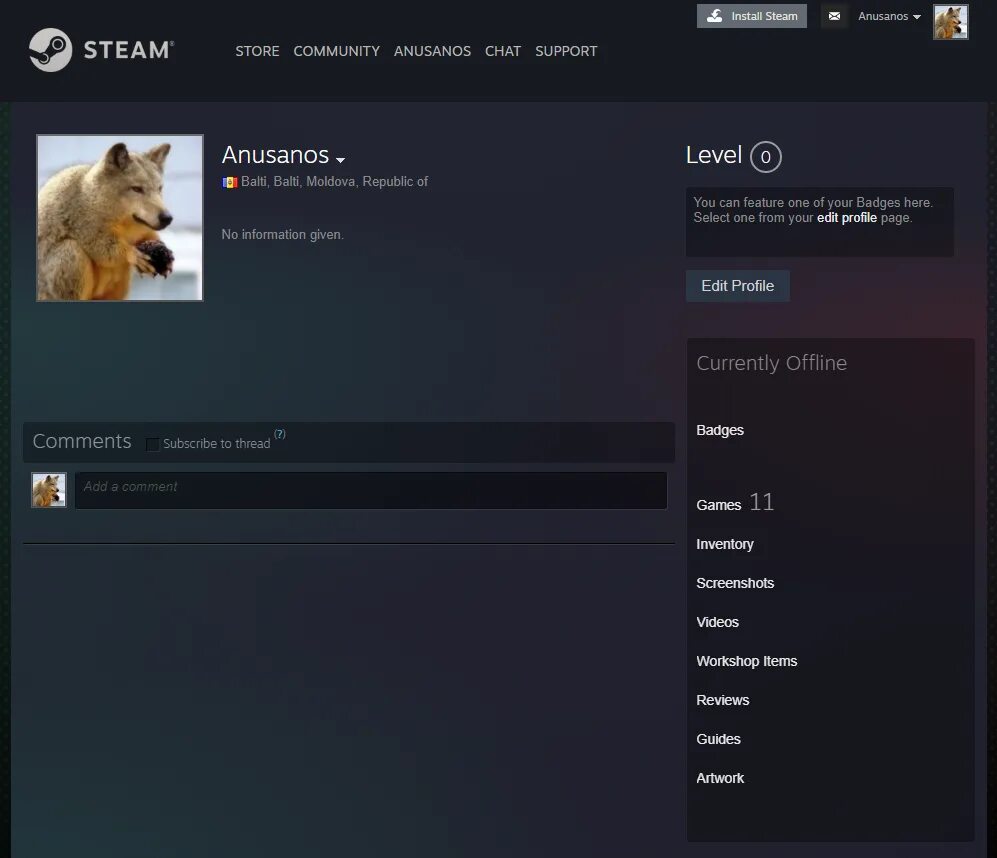Open the Badges link
The height and width of the screenshot is (858, 997).
click(720, 430)
